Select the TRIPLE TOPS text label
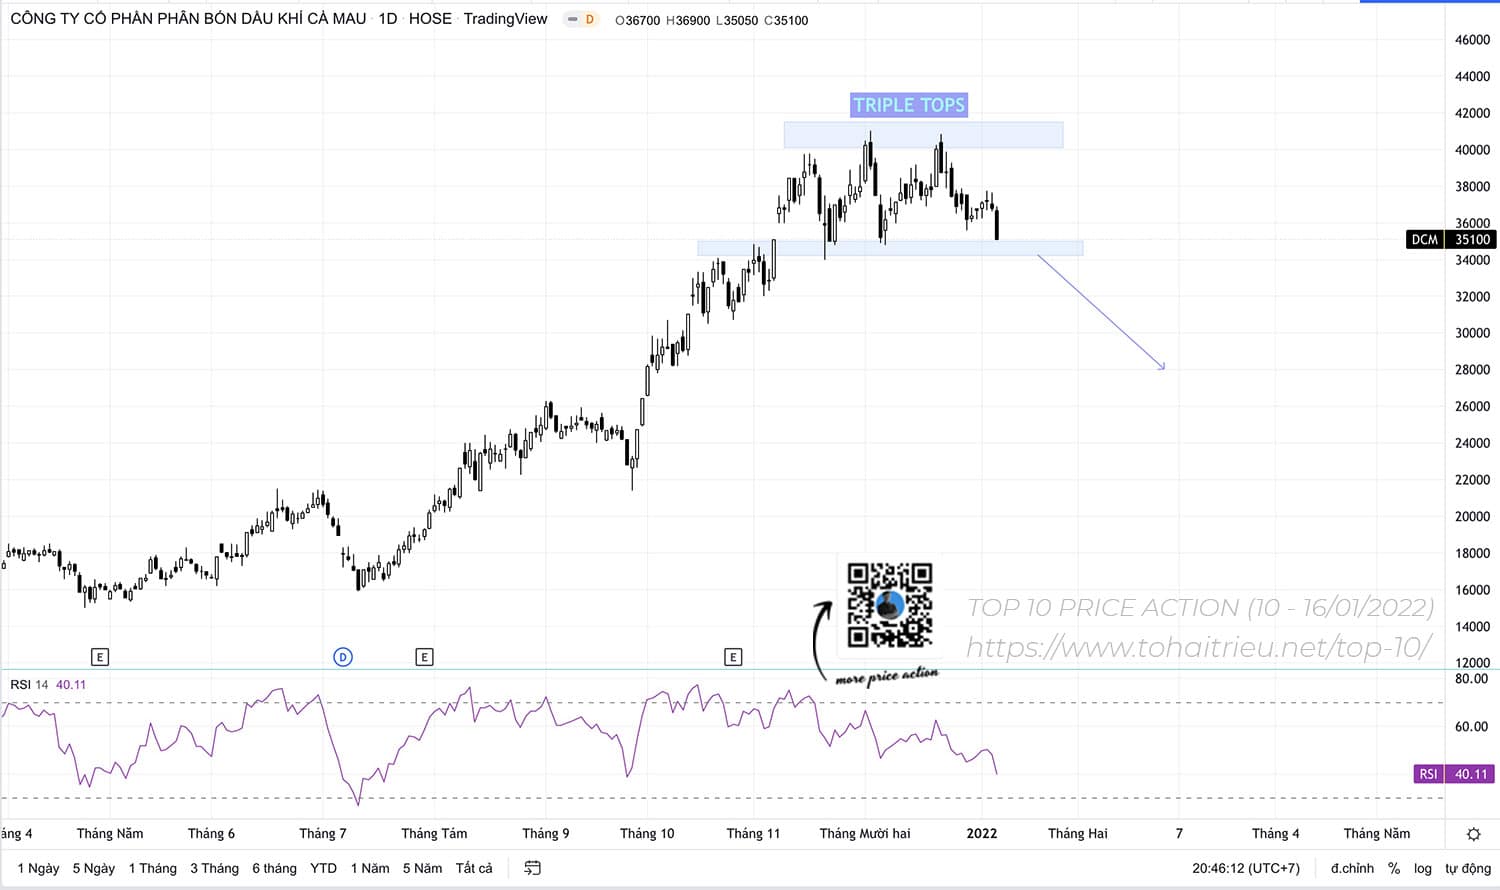 909,105
